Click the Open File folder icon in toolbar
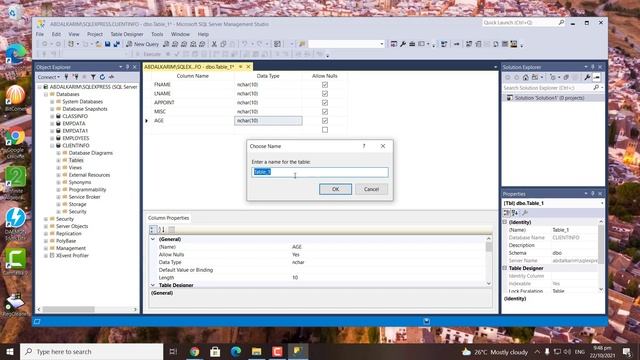 tap(98, 44)
